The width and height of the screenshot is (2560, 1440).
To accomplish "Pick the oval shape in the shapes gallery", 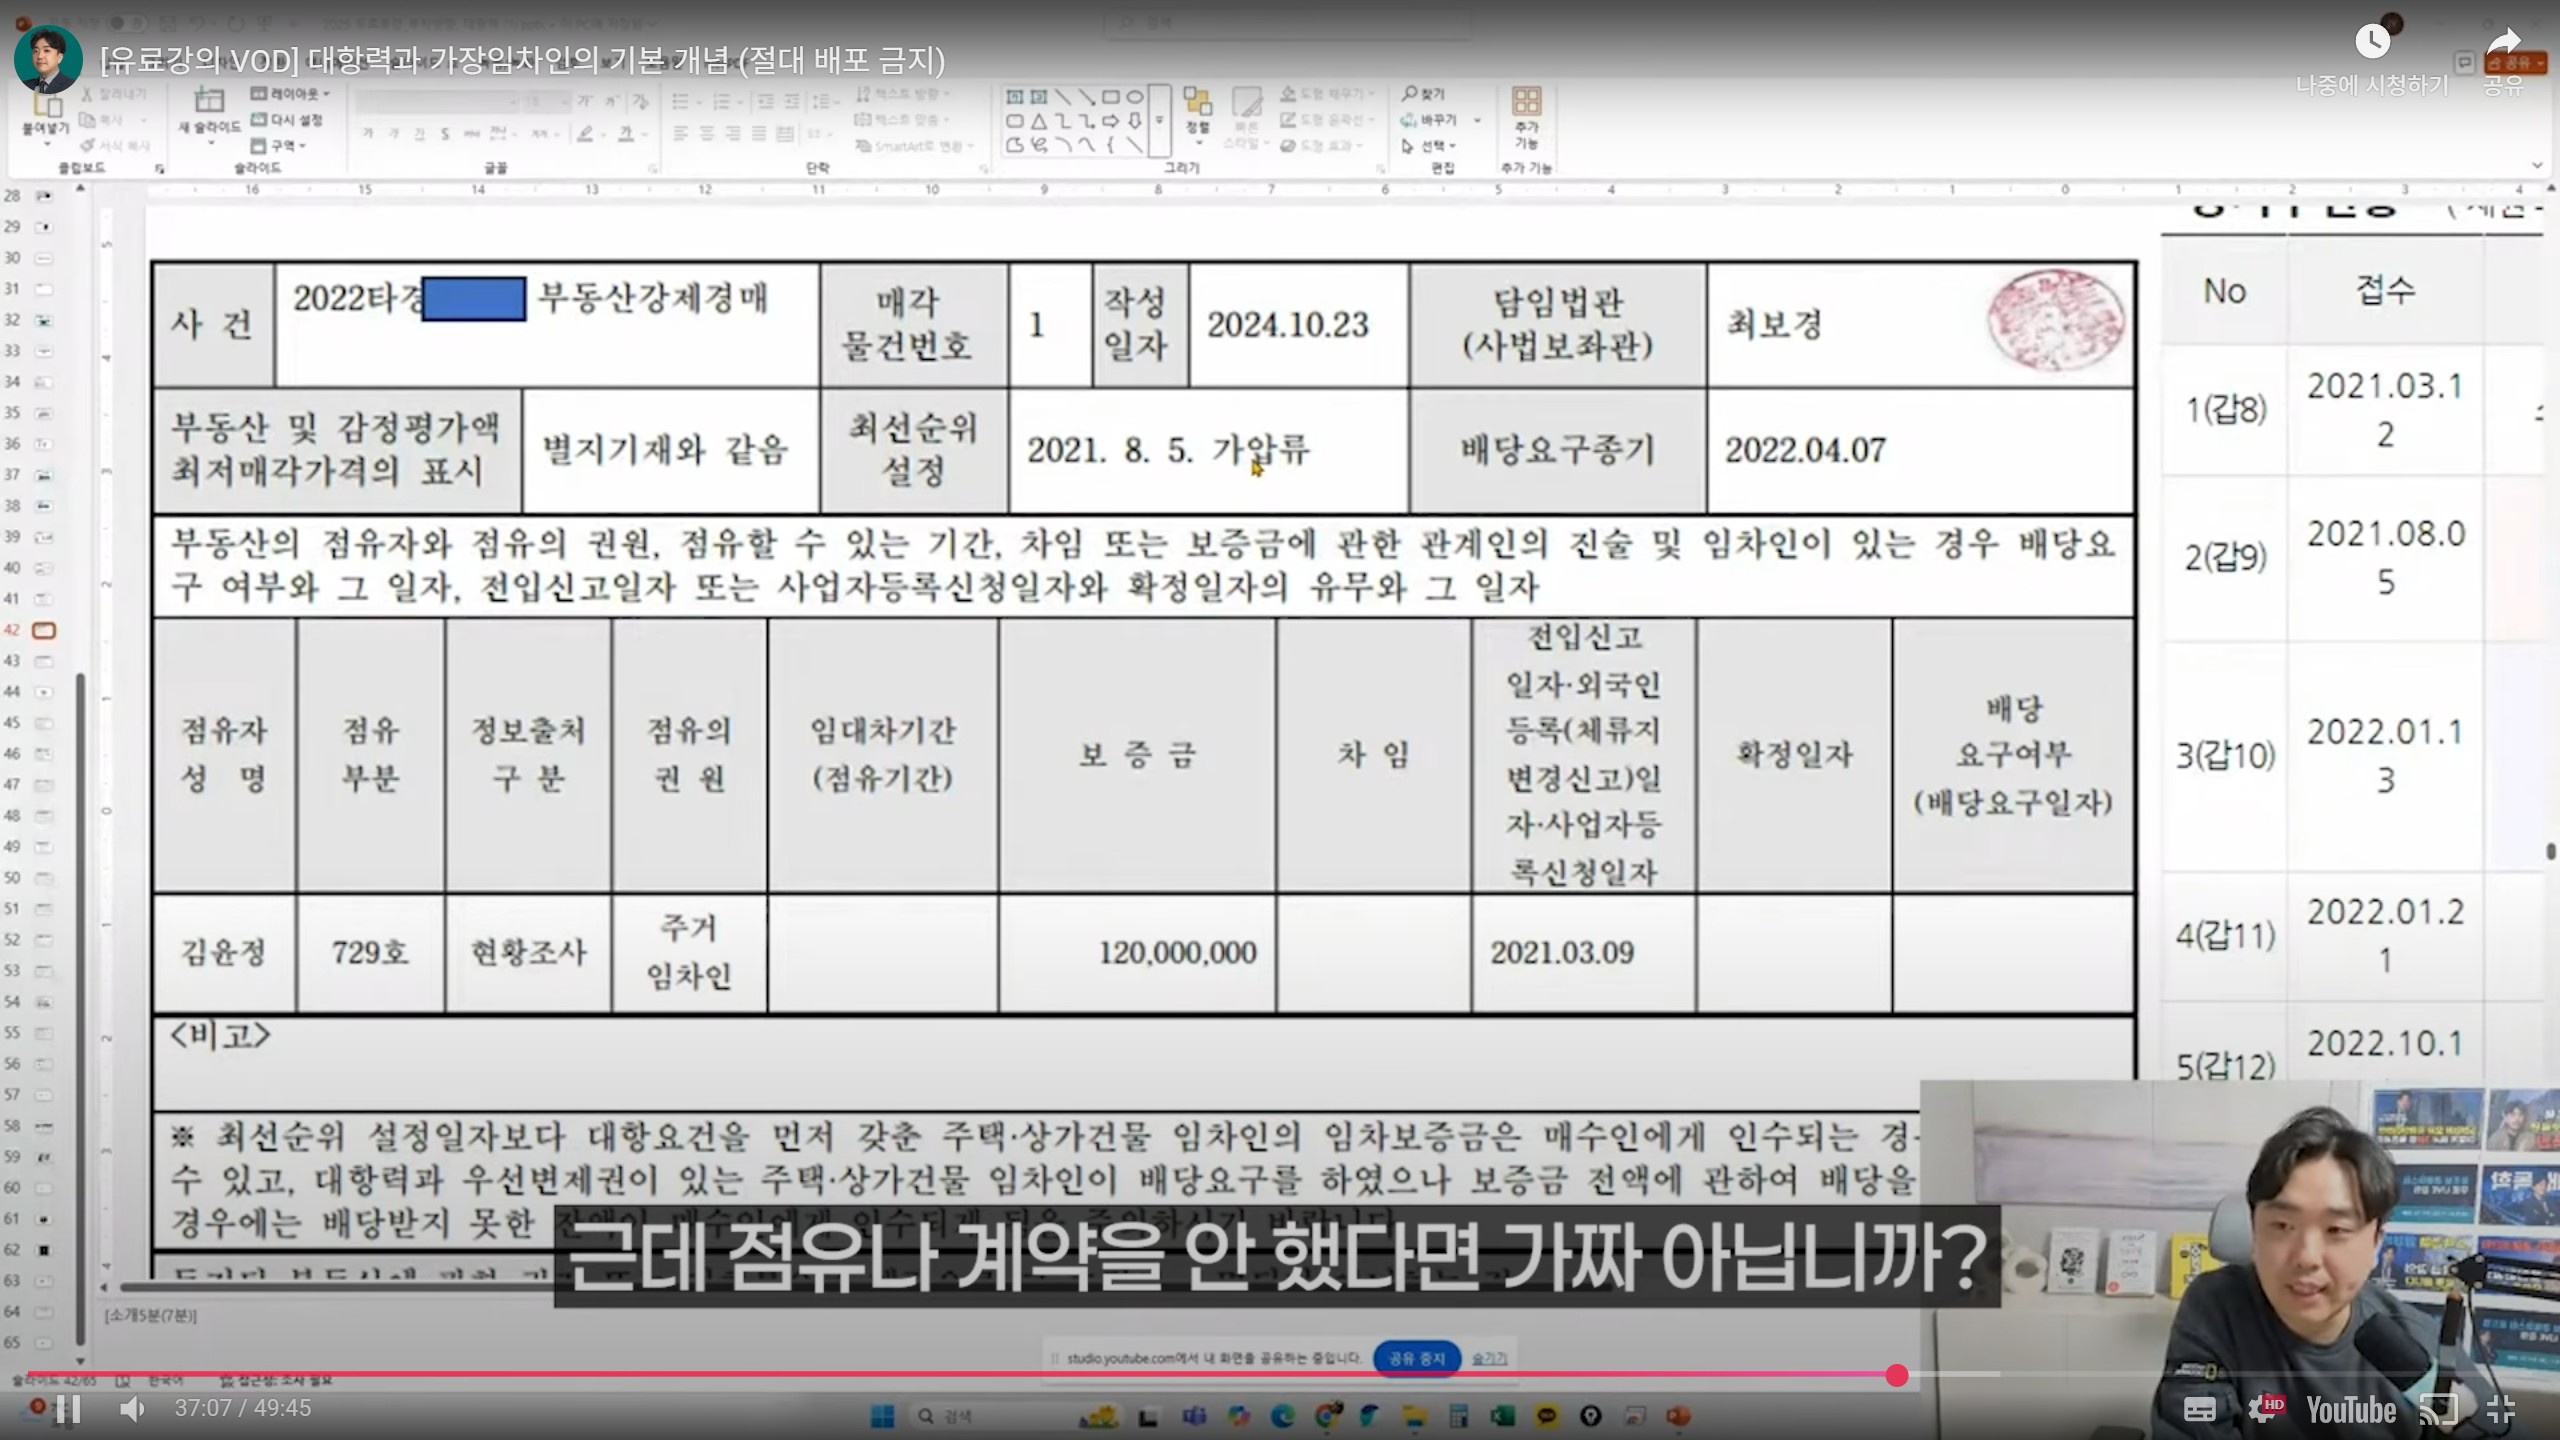I will point(1135,97).
